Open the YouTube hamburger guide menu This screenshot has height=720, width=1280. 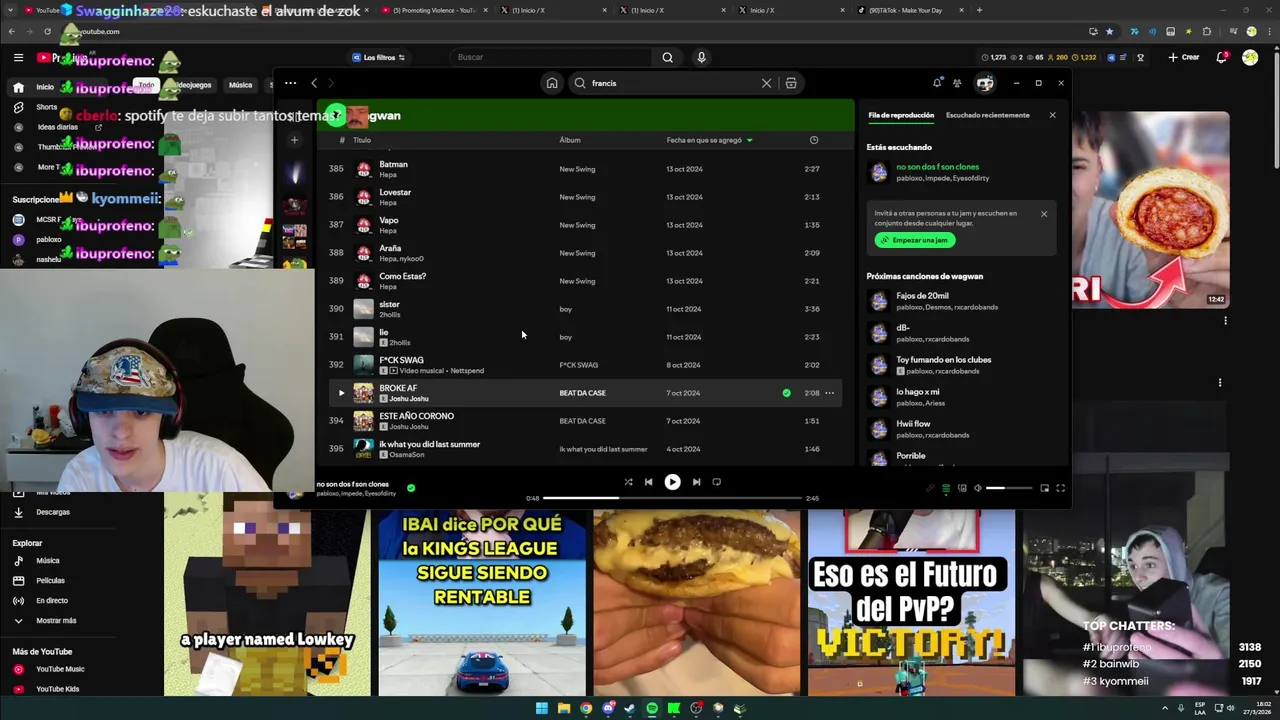(18, 58)
